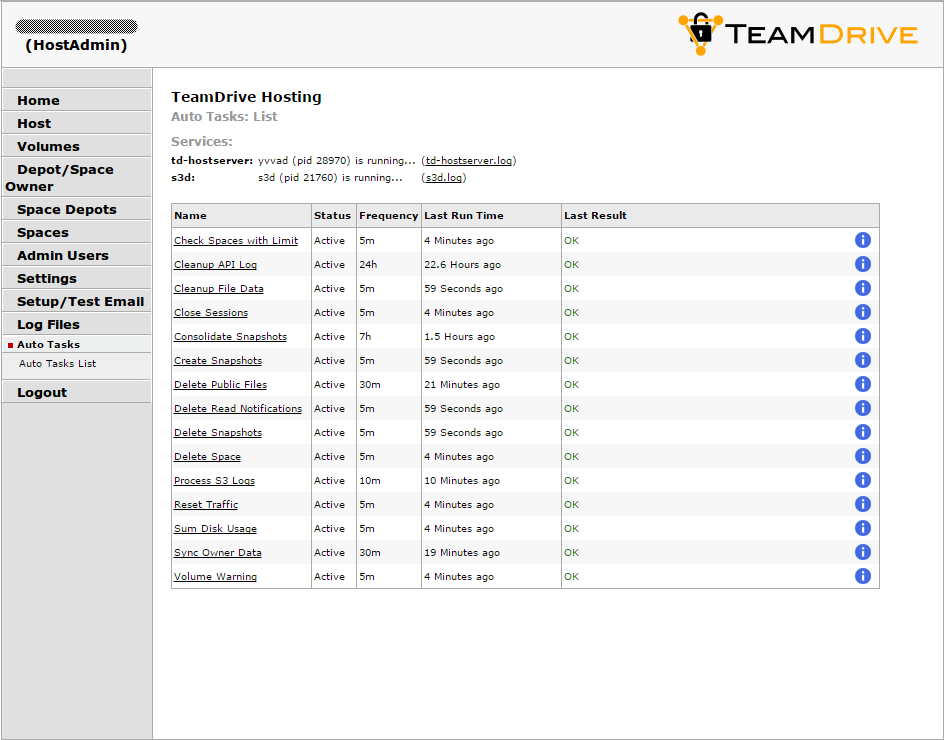Click the info icon next to Process S3 Logs

862,480
